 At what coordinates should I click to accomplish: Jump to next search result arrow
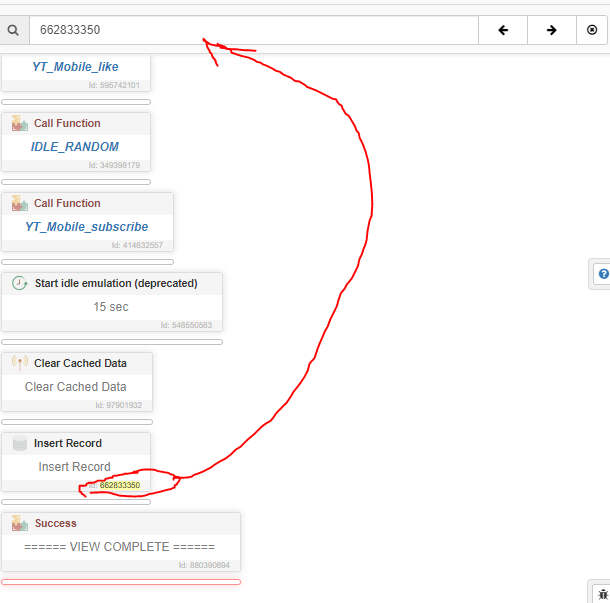point(551,30)
